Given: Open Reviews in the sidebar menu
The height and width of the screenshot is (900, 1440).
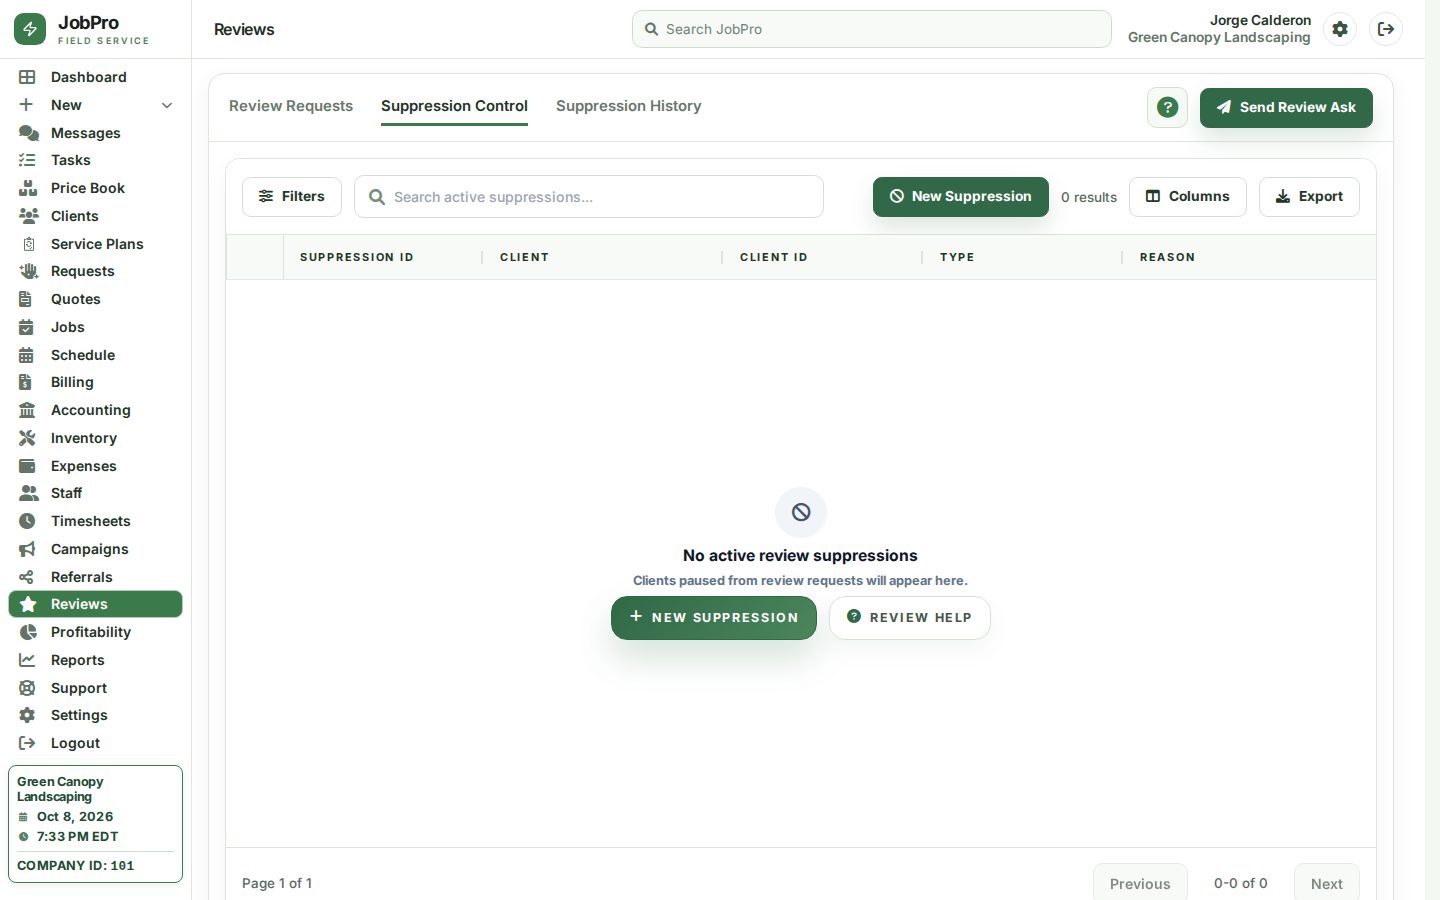Looking at the screenshot, I should 95,604.
